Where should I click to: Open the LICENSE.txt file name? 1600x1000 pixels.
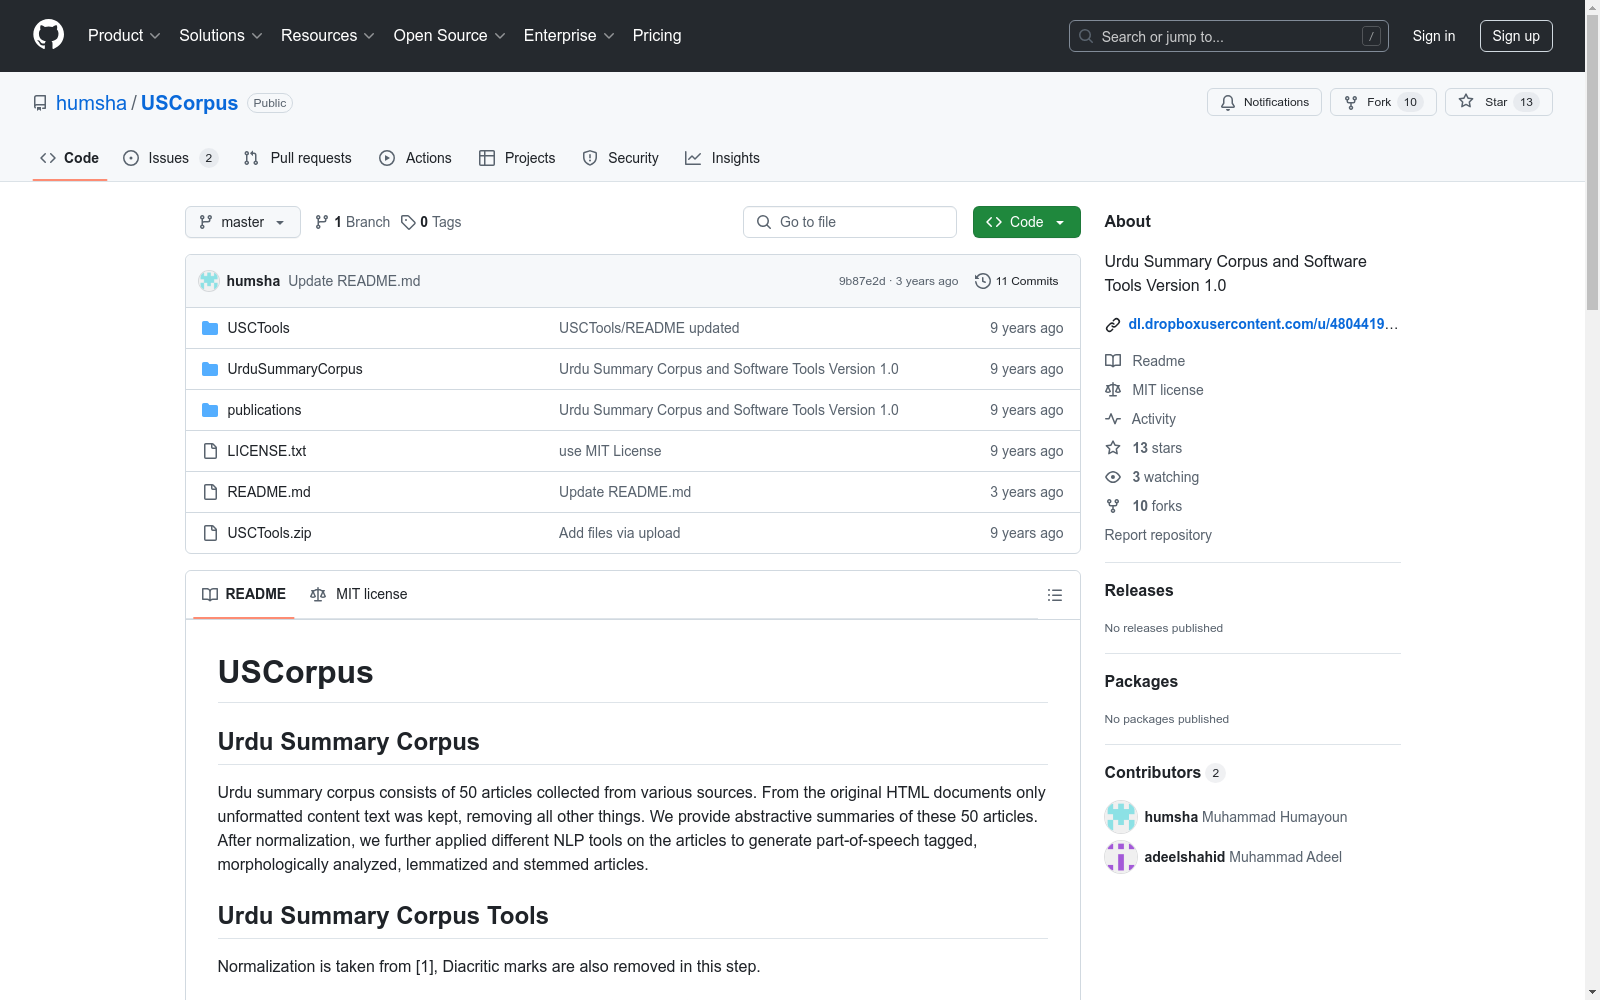(266, 451)
